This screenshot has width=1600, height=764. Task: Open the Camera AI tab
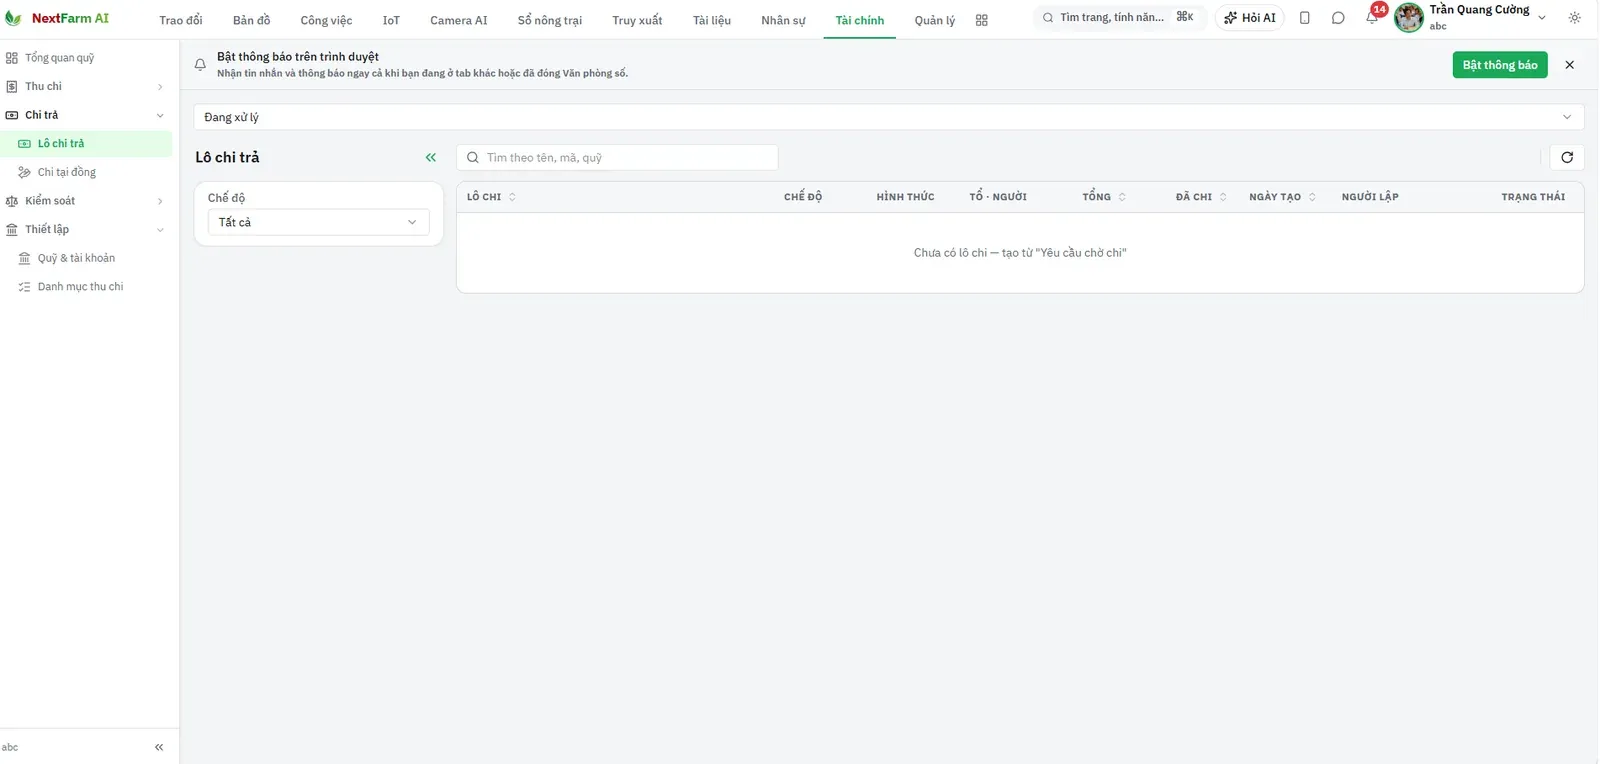point(459,20)
